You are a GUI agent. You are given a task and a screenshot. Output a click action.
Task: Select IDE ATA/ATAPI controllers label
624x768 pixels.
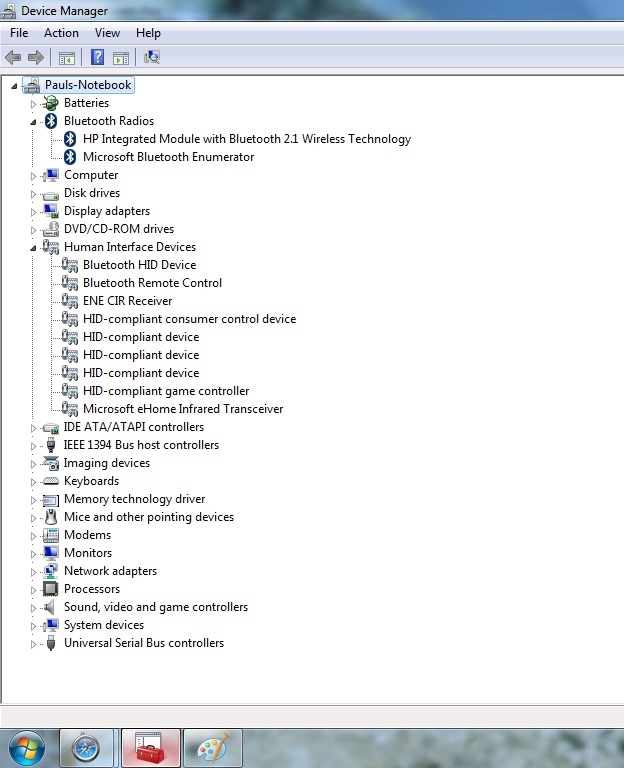pyautogui.click(x=134, y=427)
